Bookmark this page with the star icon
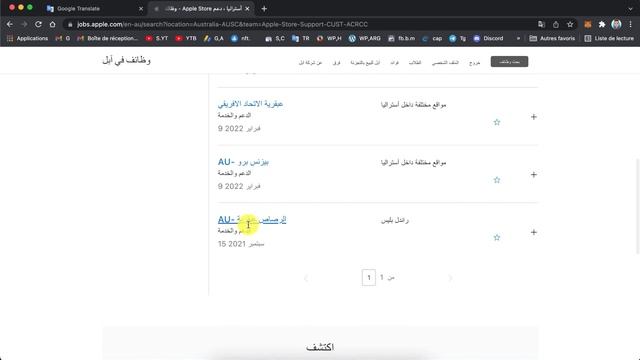 [x=570, y=24]
